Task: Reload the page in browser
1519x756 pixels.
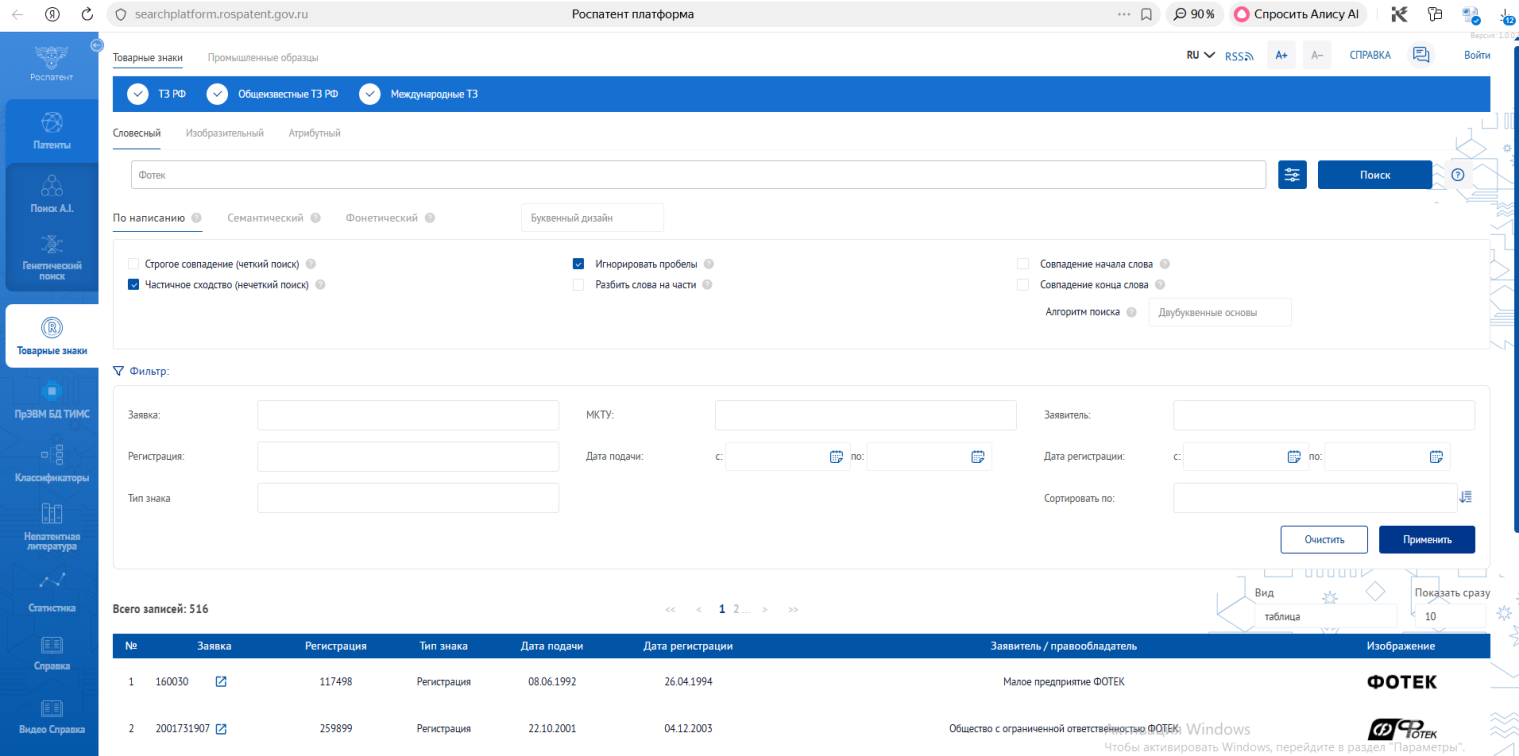Action: point(87,14)
